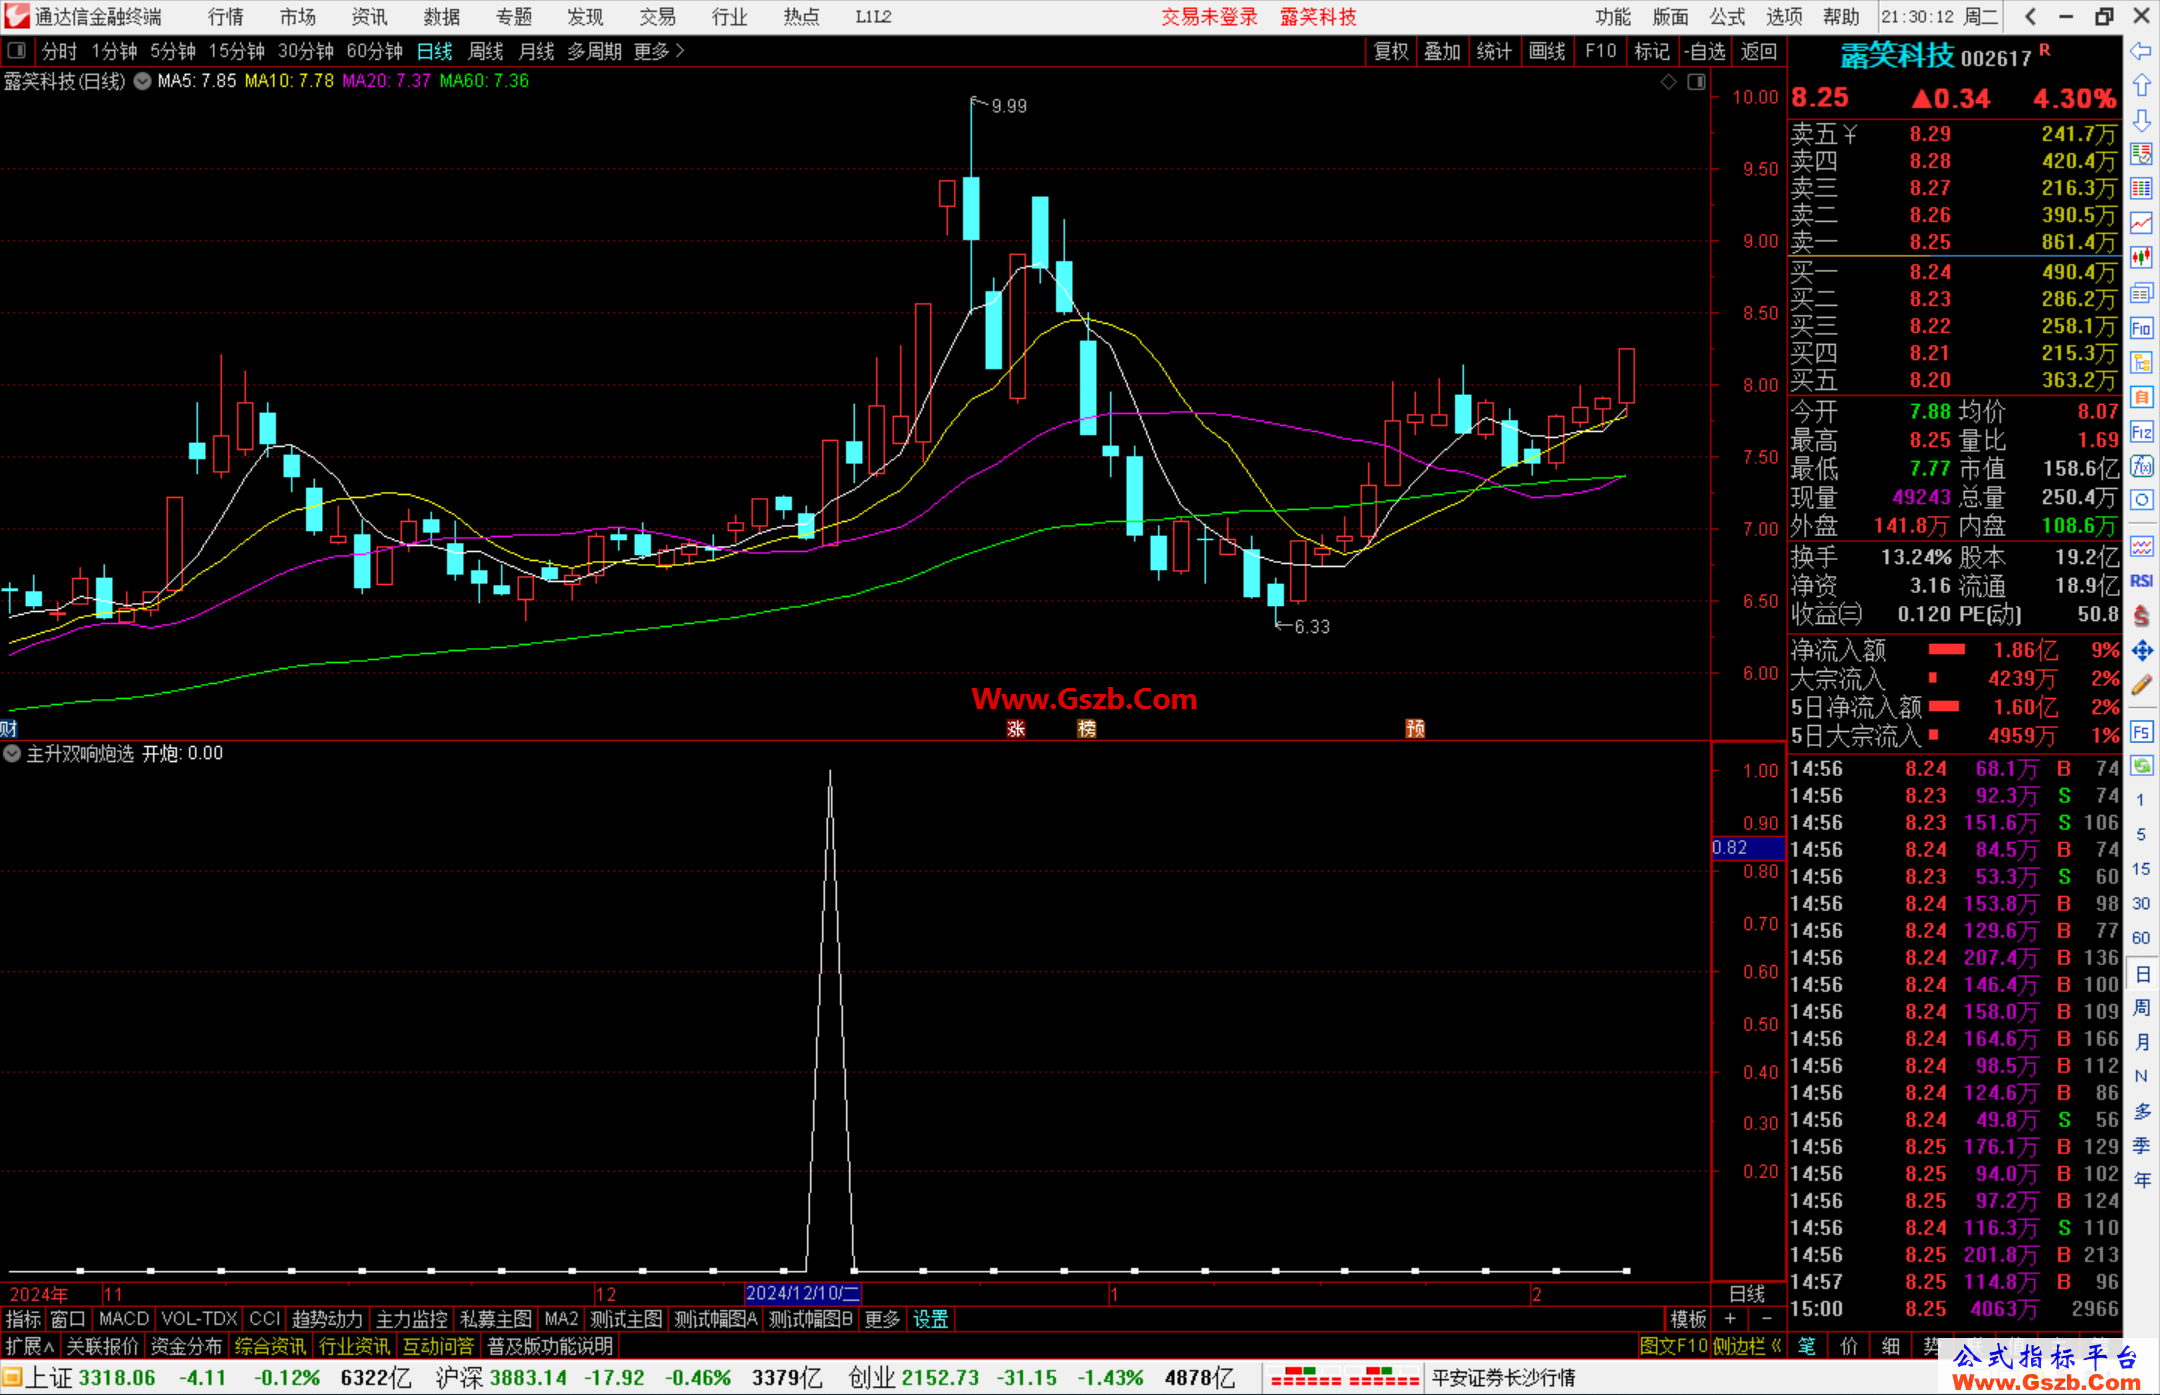Click the blue 0.82 value marker on axis
This screenshot has height=1395, width=2160.
click(1748, 848)
